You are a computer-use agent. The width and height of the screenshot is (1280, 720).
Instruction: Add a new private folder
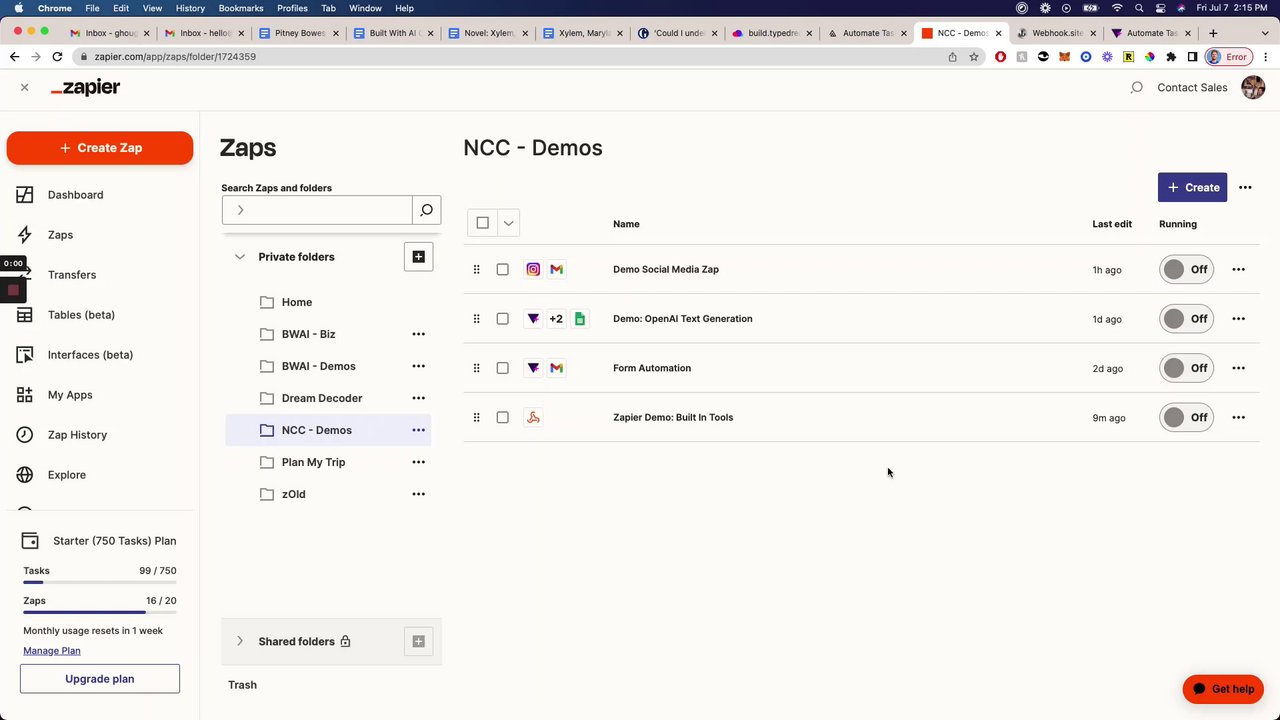pos(418,257)
